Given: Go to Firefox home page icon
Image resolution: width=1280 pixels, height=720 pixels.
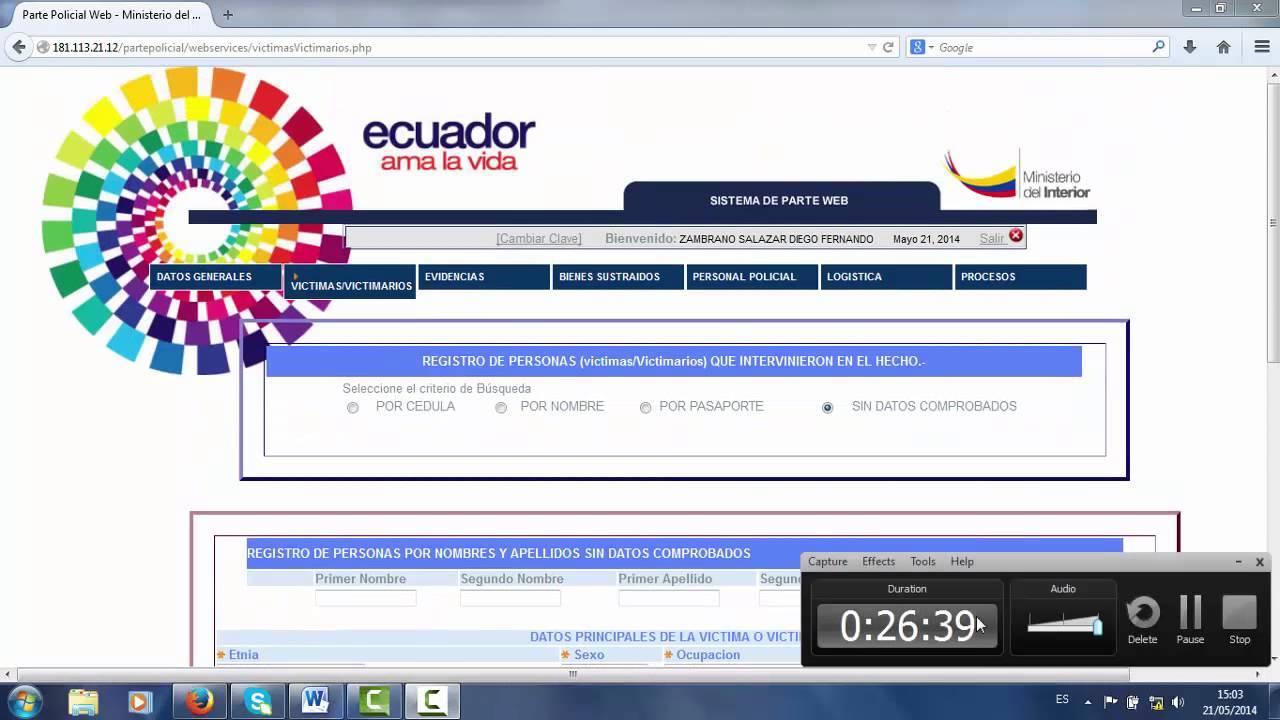Looking at the screenshot, I should [1223, 47].
